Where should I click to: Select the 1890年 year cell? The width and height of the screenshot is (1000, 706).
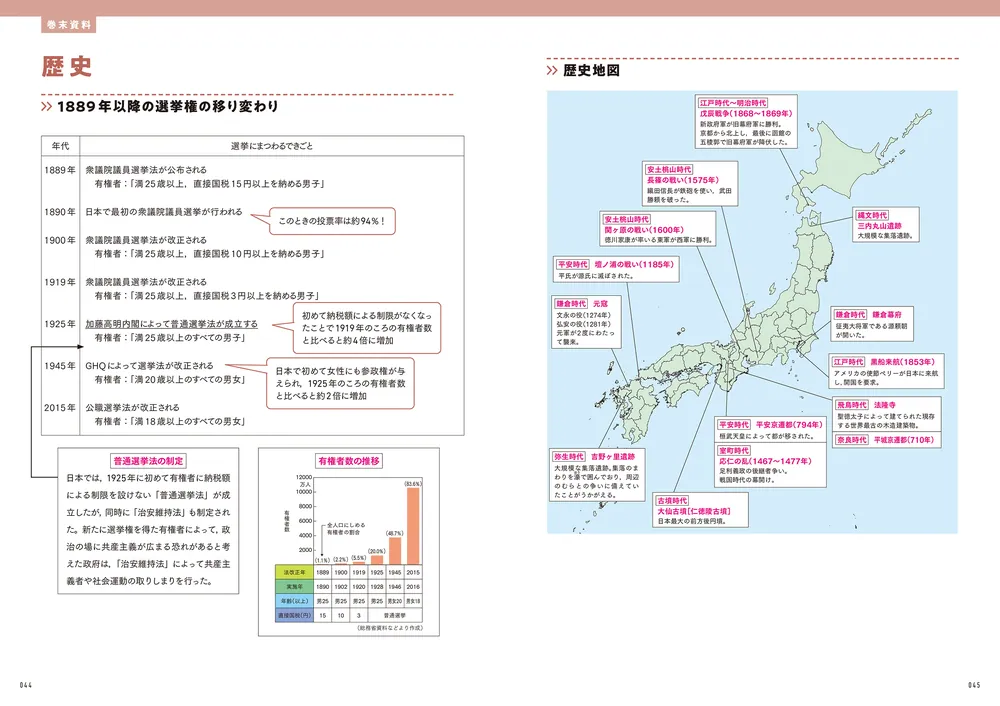point(60,212)
